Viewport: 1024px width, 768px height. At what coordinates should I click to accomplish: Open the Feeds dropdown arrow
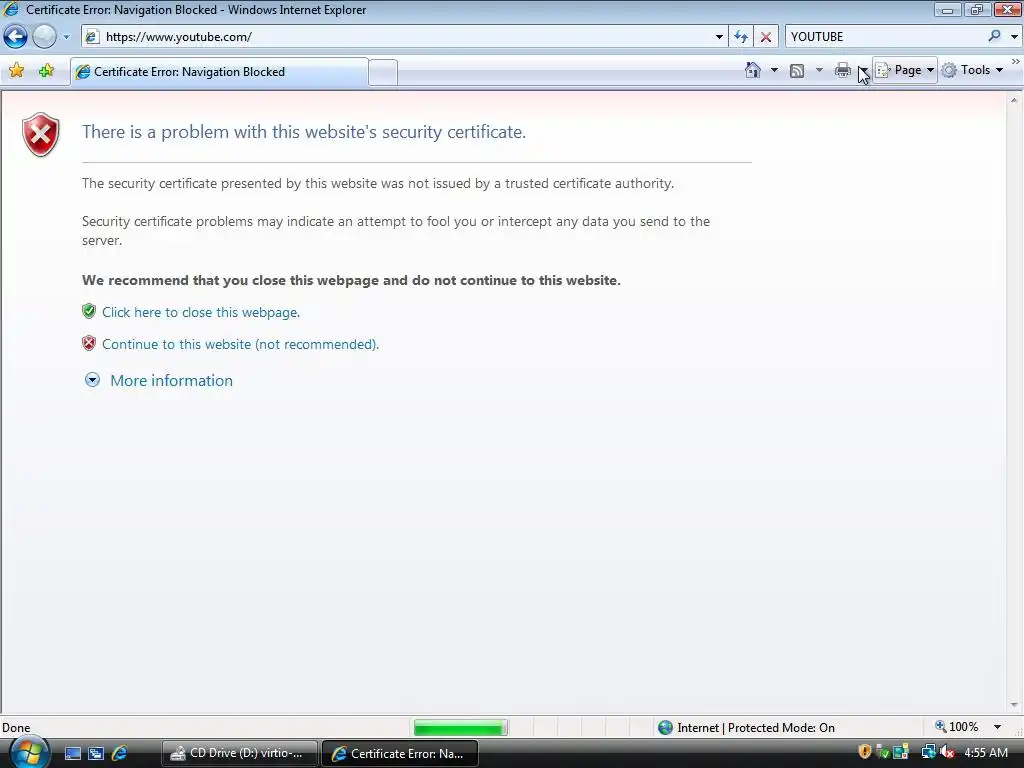[x=819, y=70]
